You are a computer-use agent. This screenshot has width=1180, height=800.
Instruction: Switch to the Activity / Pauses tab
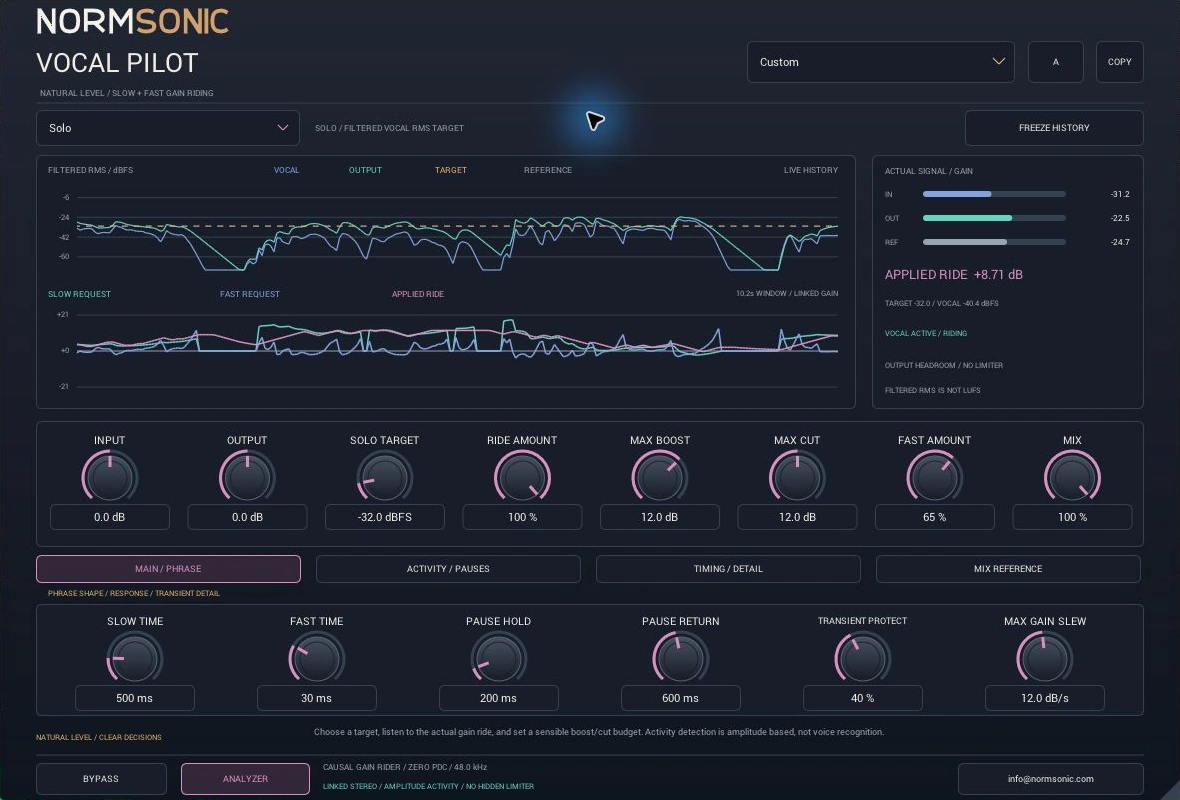point(448,569)
